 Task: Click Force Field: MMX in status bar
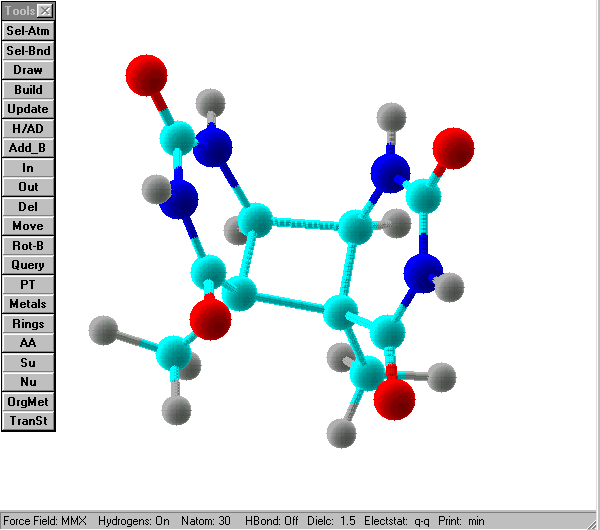(45, 521)
